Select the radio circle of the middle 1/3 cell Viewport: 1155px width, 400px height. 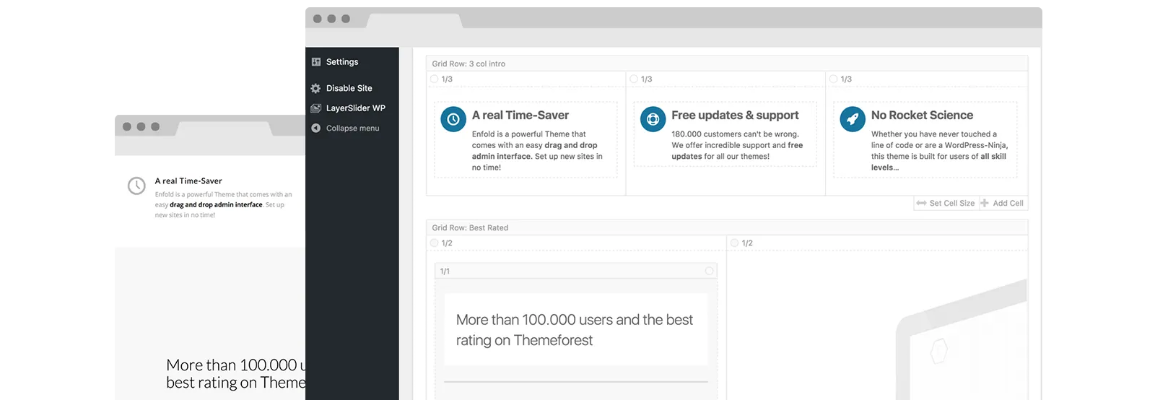634,79
